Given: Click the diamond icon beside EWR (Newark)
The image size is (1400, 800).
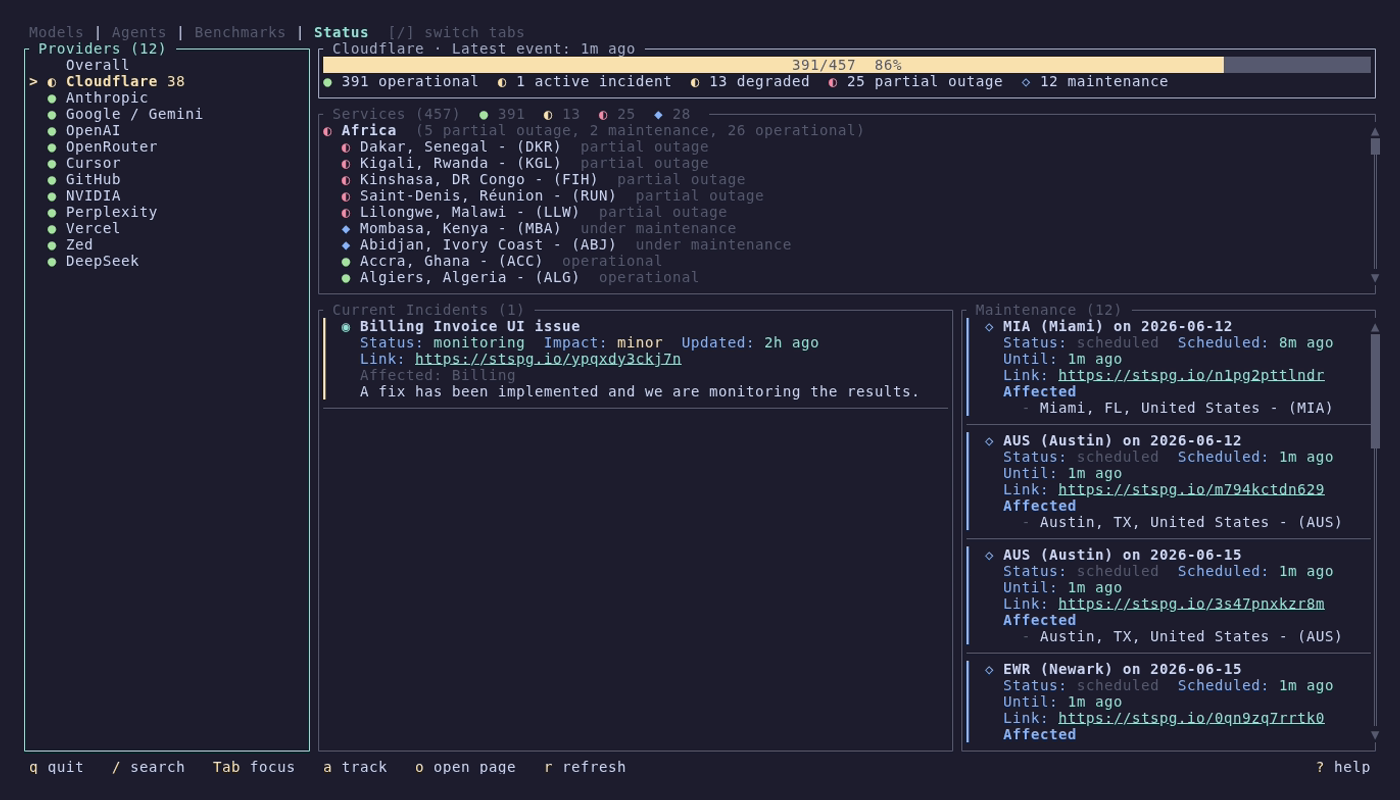Looking at the screenshot, I should coord(989,669).
